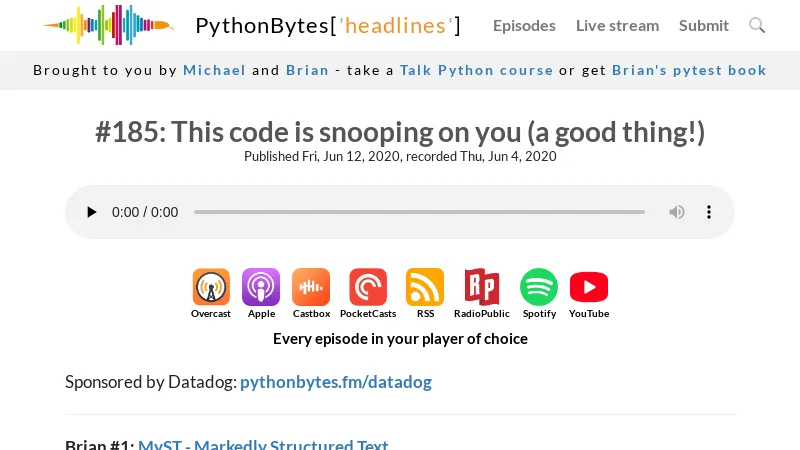The width and height of the screenshot is (800, 450).
Task: Open the Spotify icon
Action: click(x=539, y=287)
